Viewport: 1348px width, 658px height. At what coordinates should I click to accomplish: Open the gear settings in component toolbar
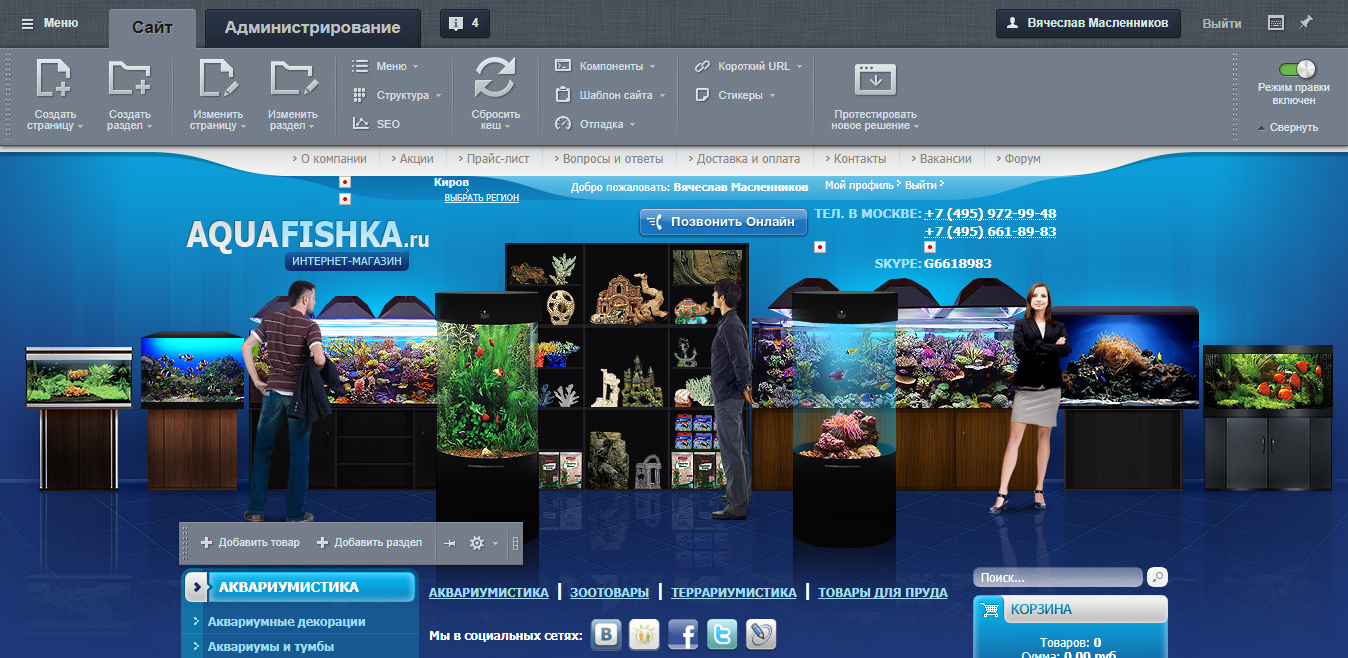coord(477,543)
